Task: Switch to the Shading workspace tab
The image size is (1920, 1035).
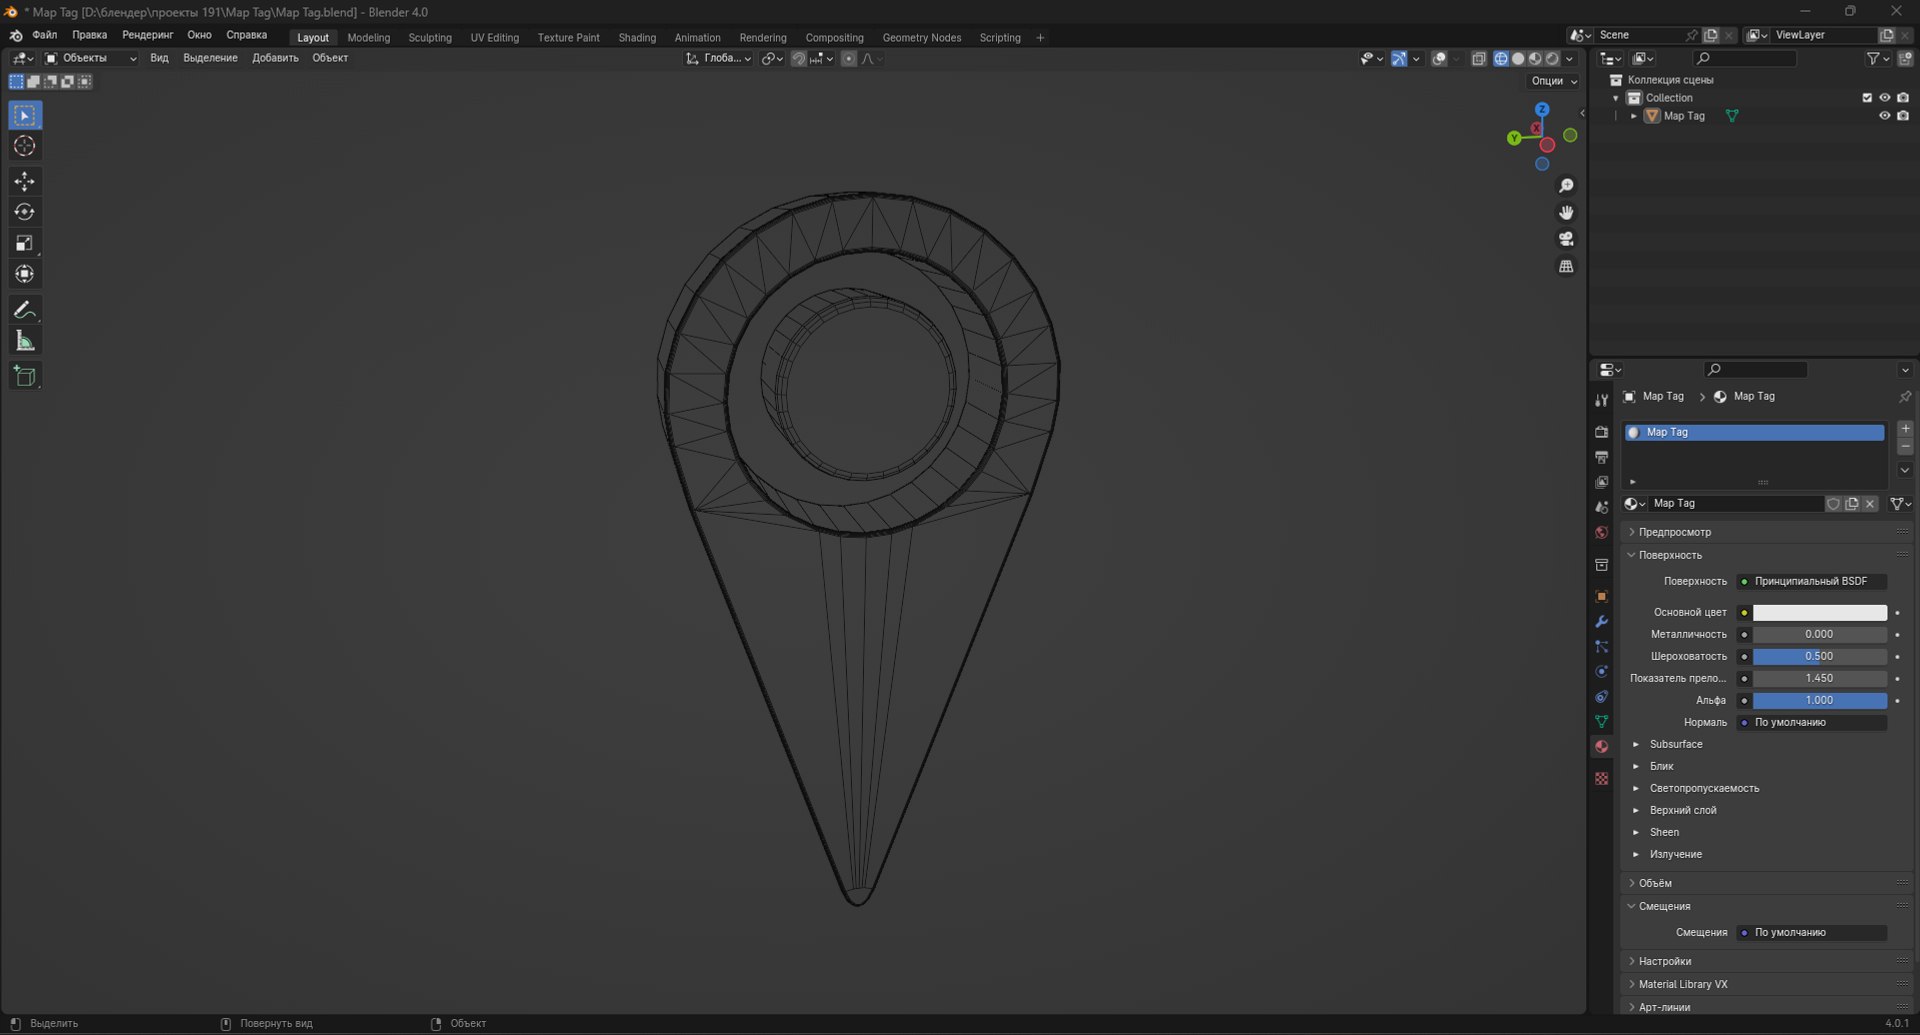Action: tap(637, 38)
